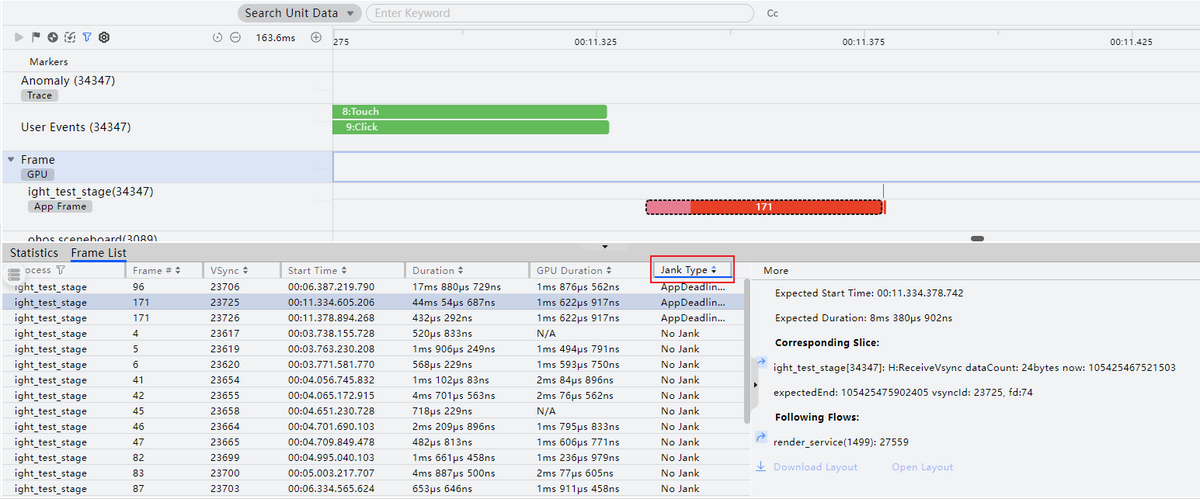Screen dimensions: 1200x499
Task: Collapse the Frame tree row
Action: tap(11, 160)
